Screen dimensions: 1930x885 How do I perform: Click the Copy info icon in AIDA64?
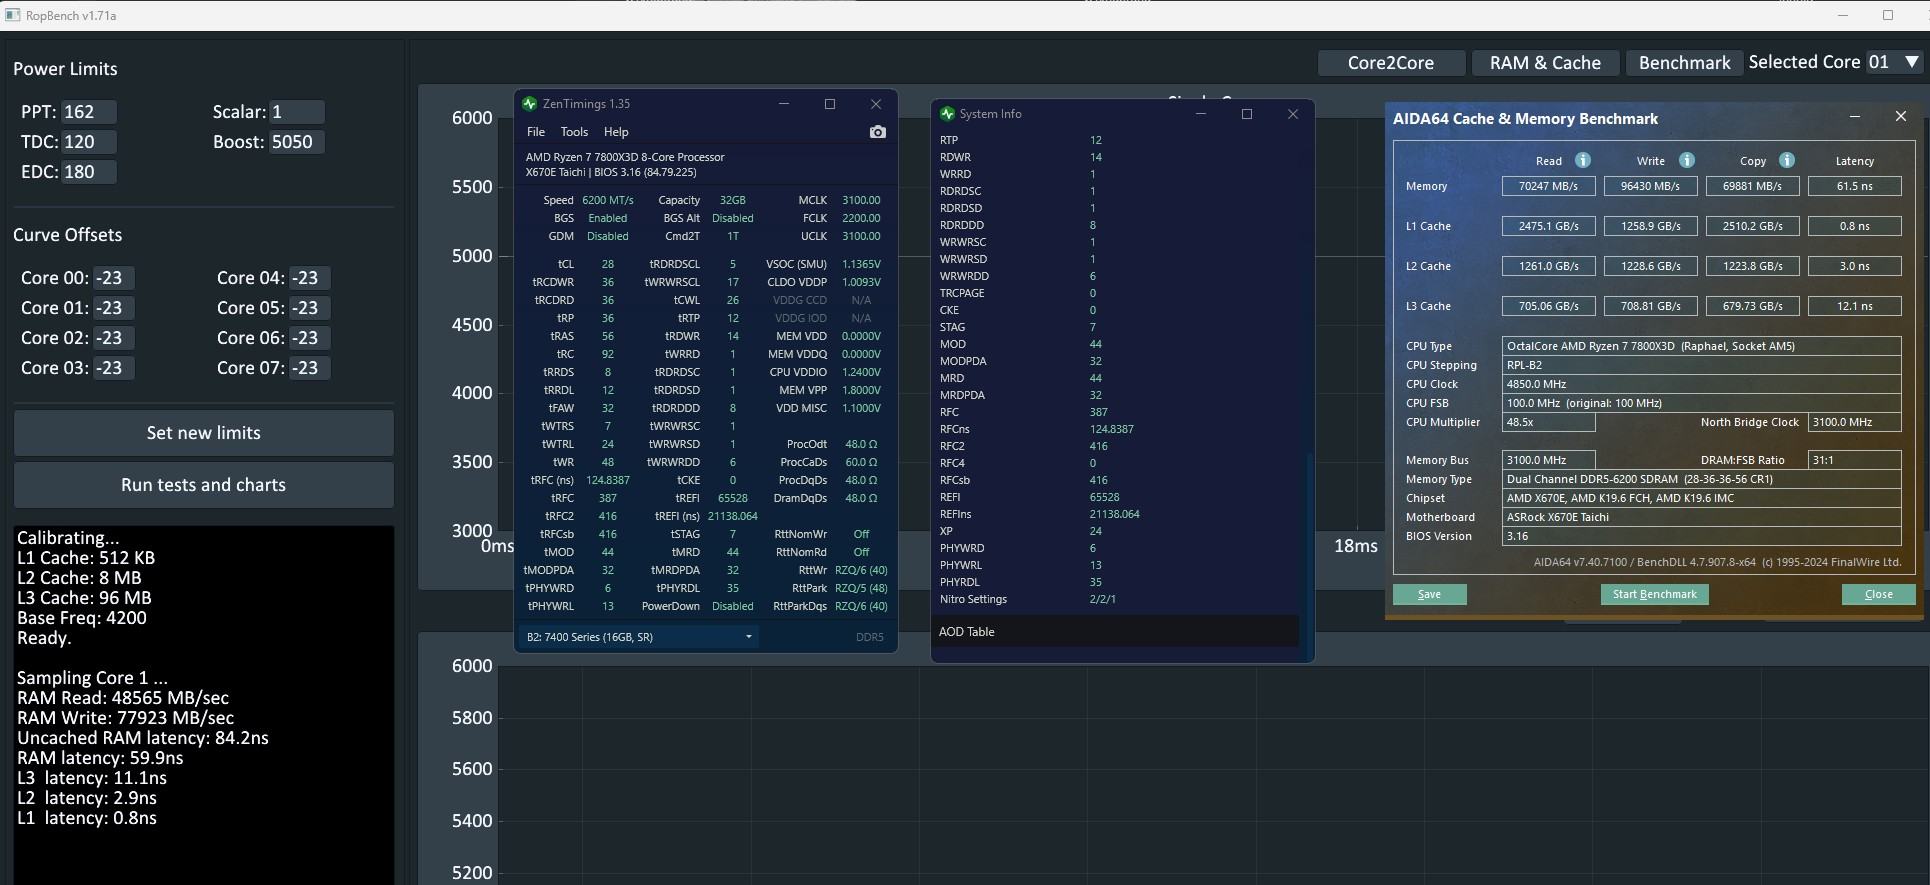(x=1786, y=160)
